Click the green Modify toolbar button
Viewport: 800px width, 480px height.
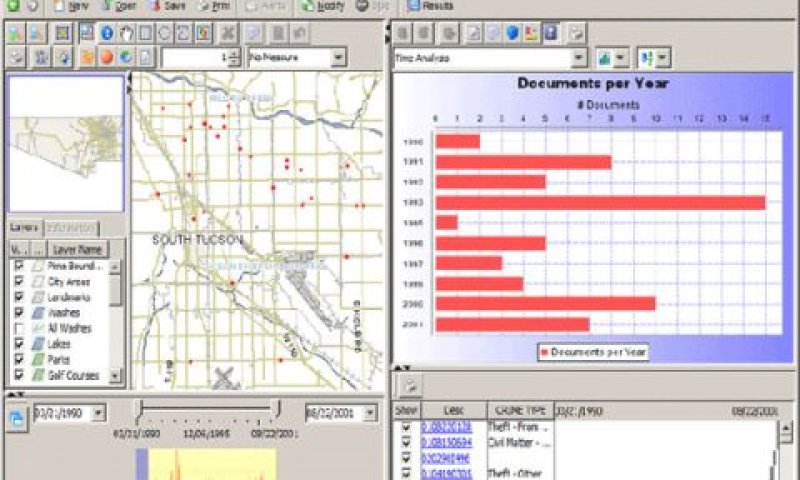322,6
